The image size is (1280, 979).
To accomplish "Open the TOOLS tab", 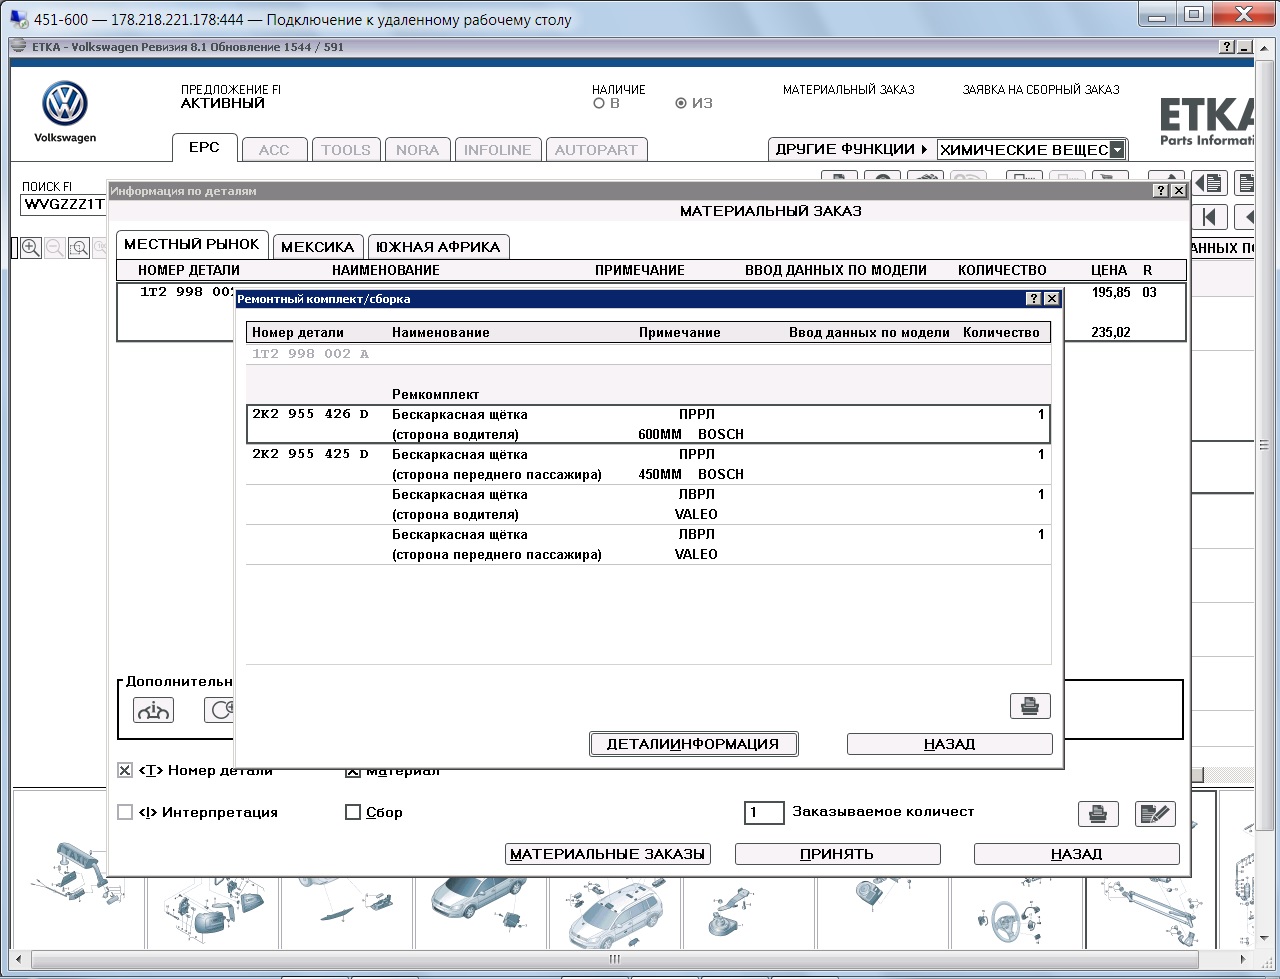I will pos(346,150).
